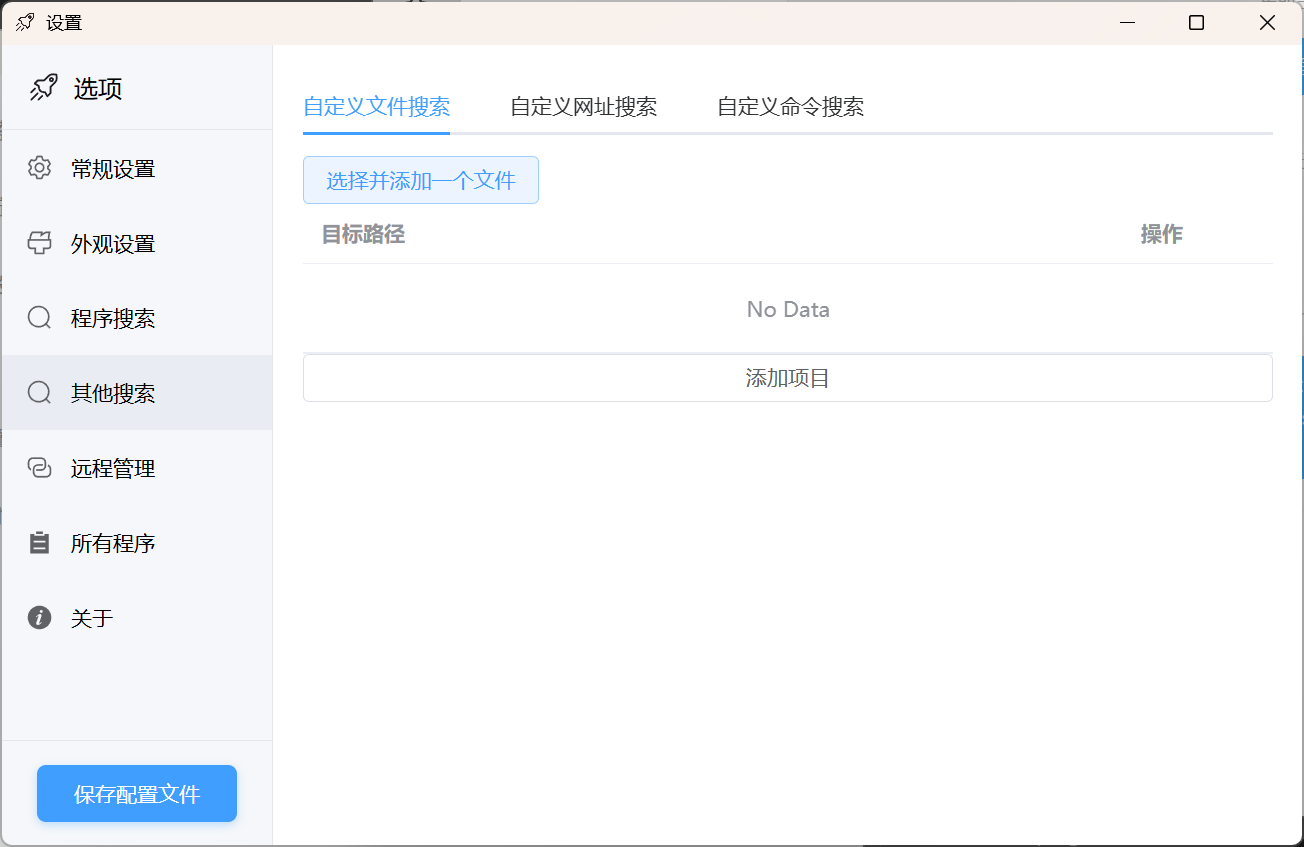The image size is (1304, 847).
Task: Select the appearance icon next to 外观设置
Action: tap(39, 243)
